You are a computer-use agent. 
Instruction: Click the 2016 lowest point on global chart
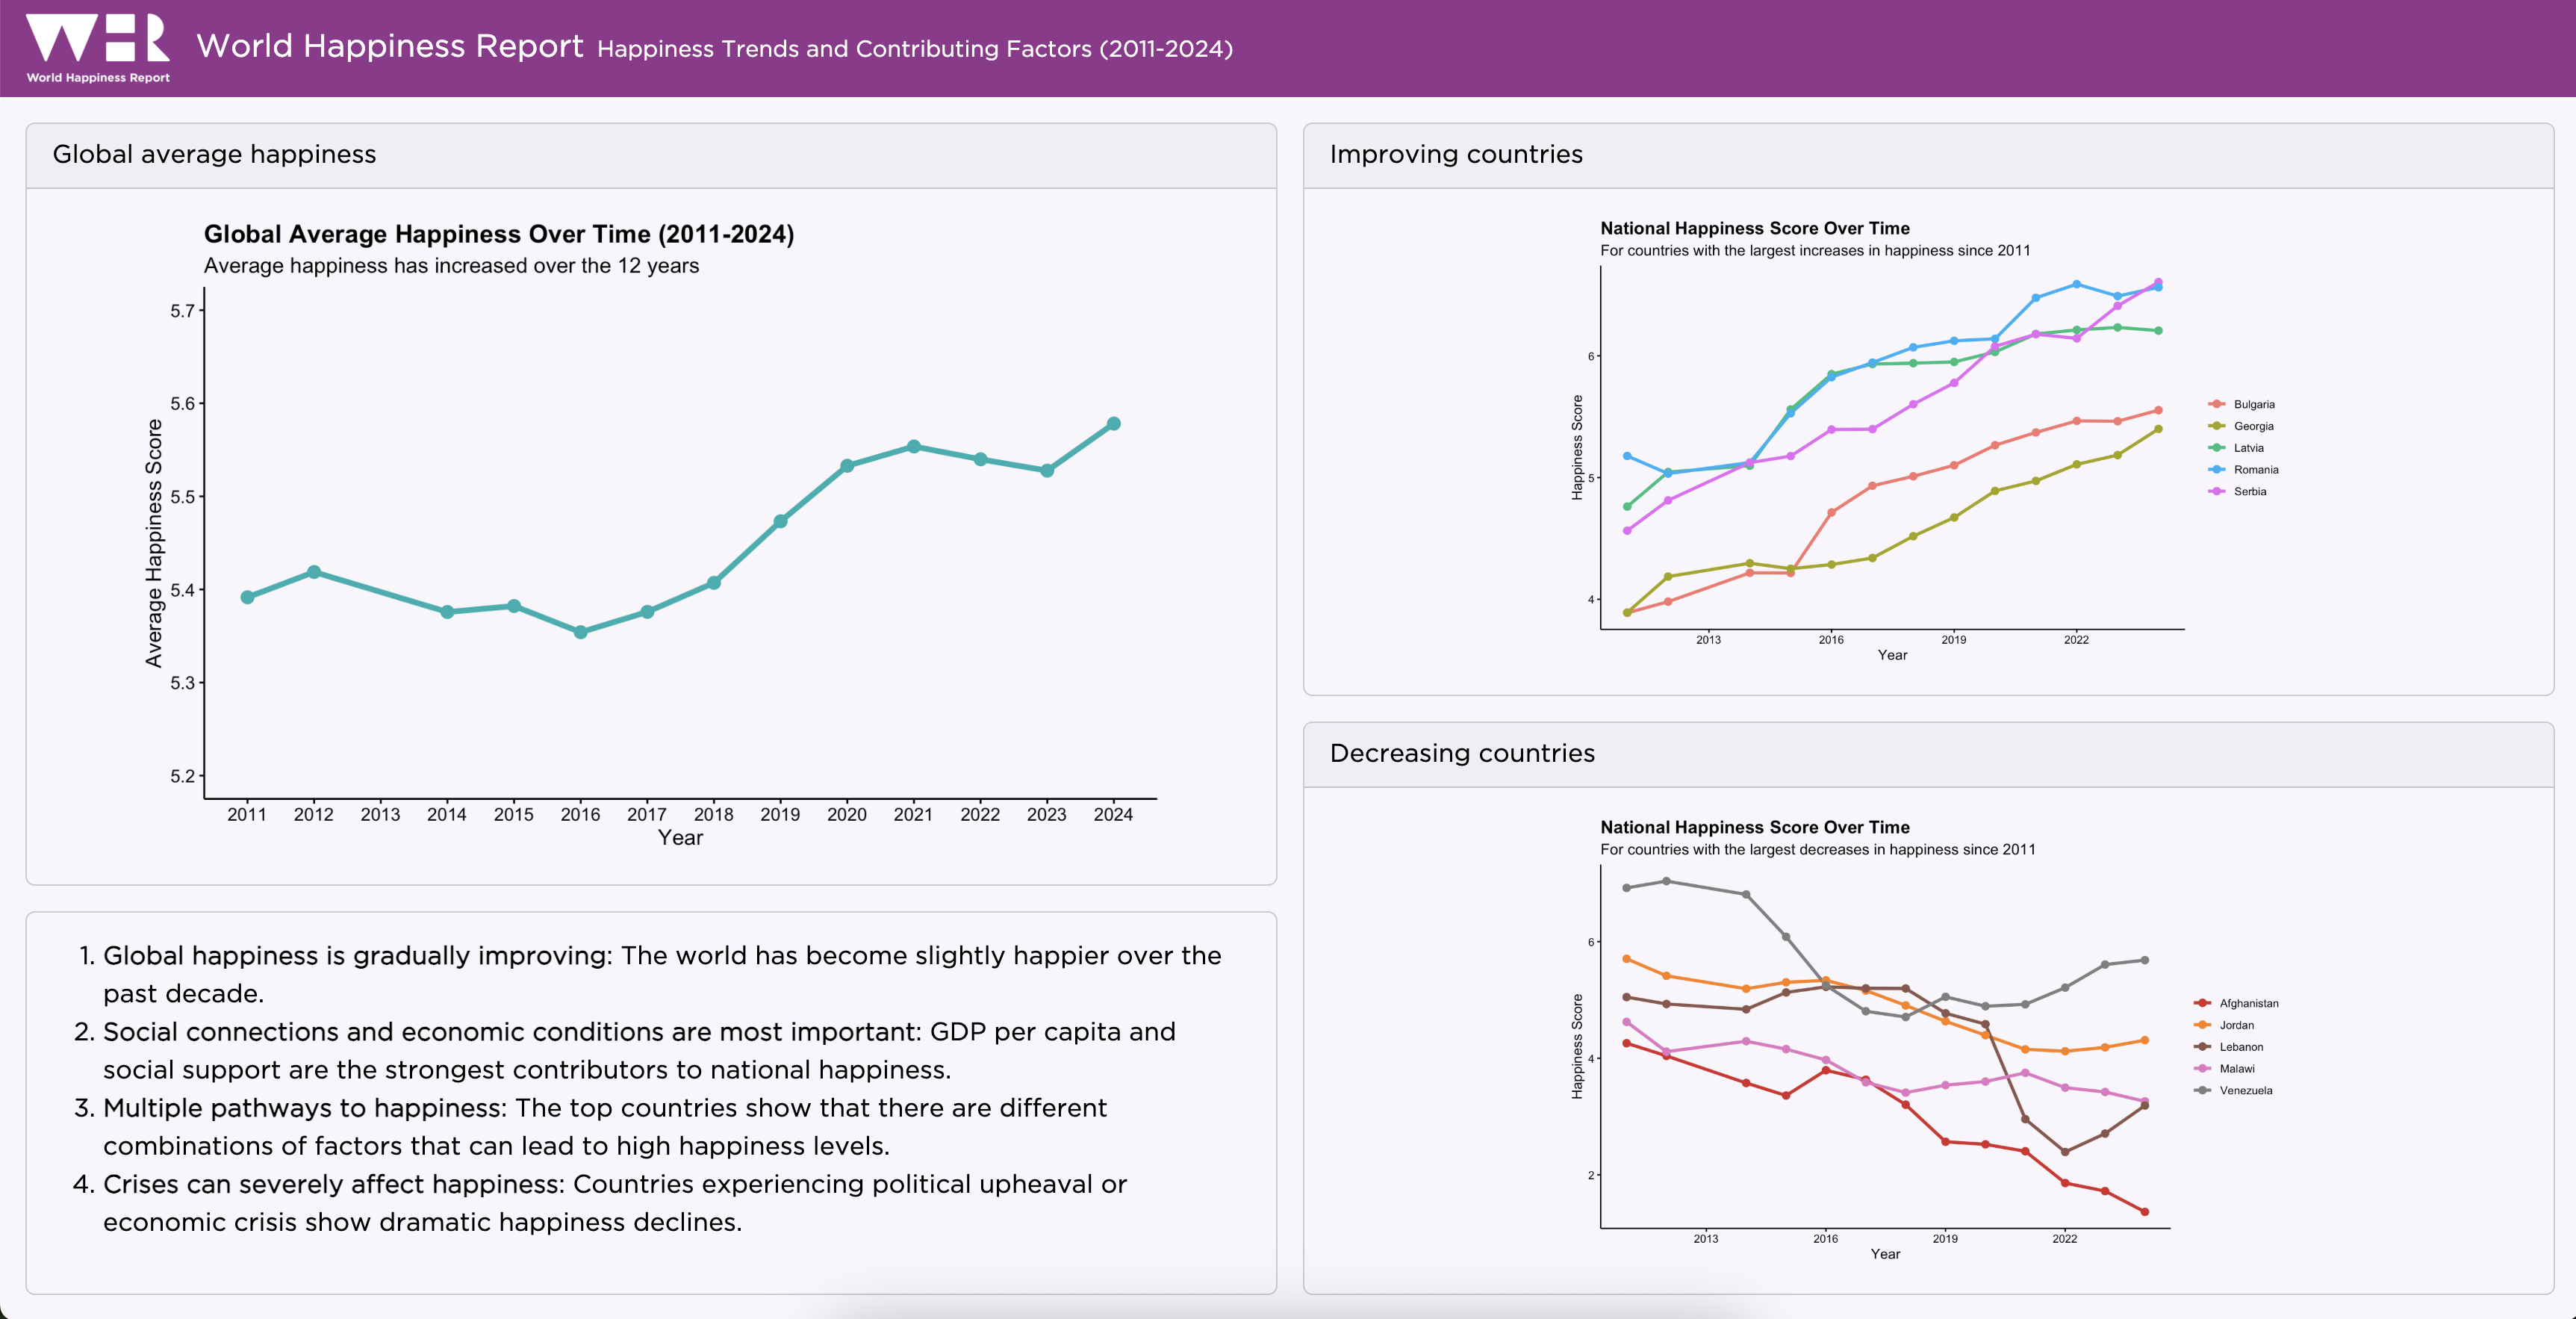580,632
